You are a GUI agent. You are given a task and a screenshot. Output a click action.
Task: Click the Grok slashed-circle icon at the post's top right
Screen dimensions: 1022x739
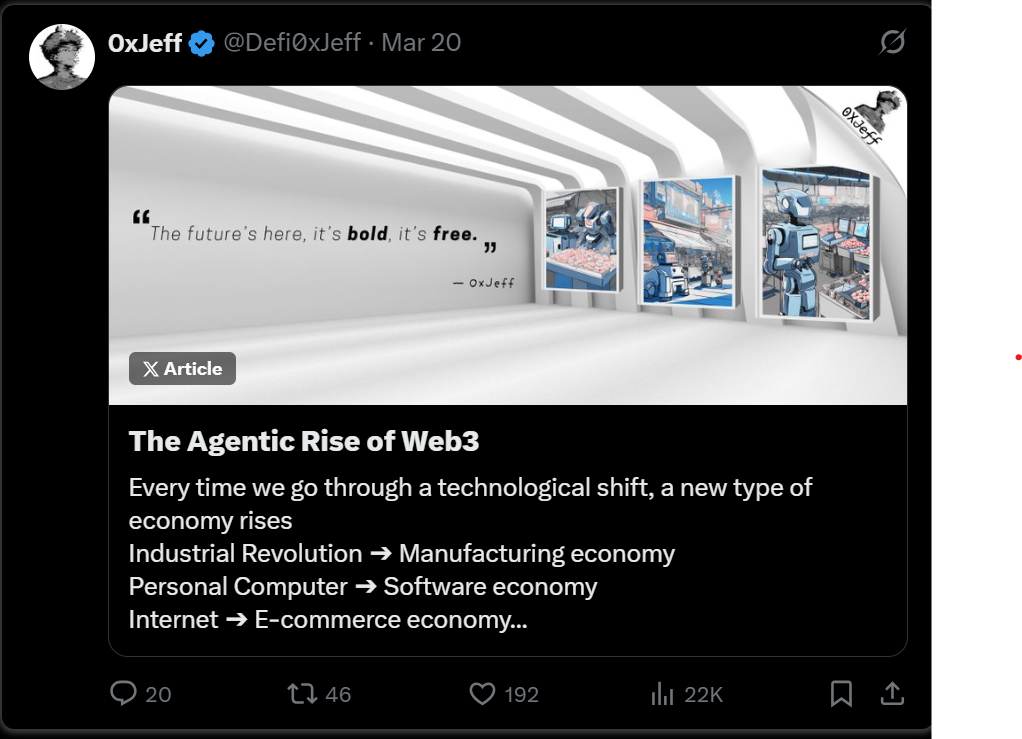point(892,42)
